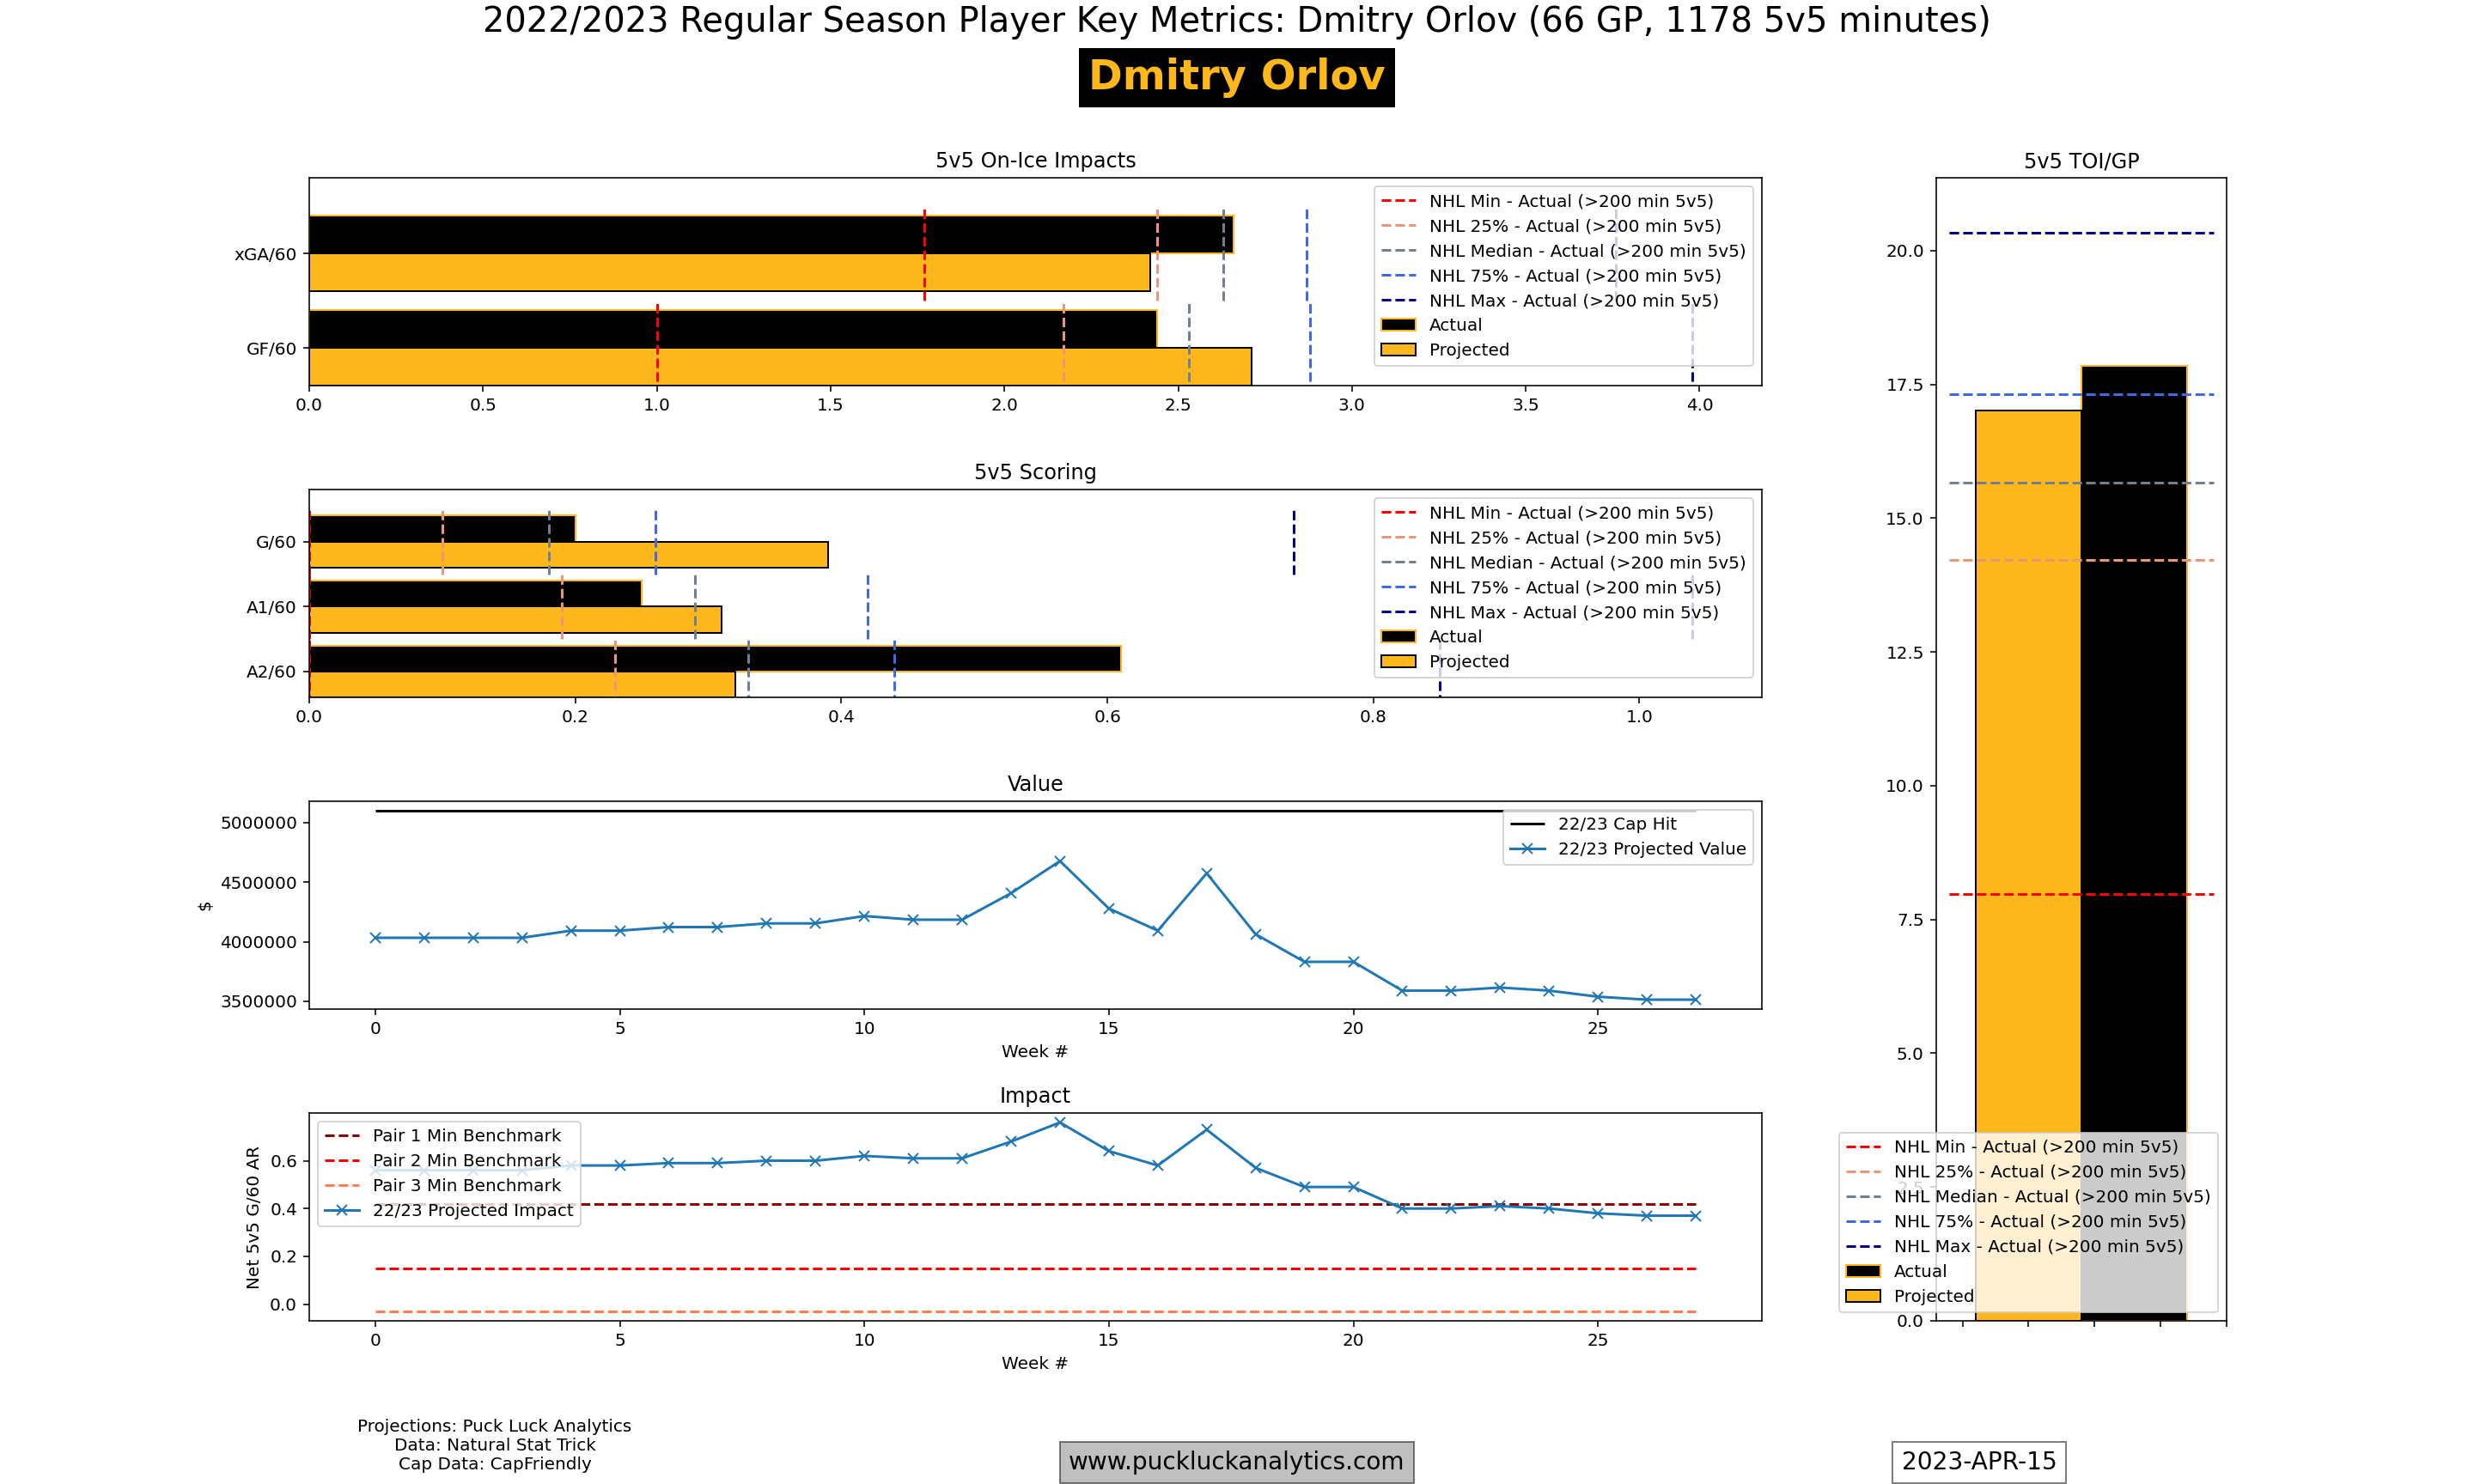Click the orange Projected bar for A1/60
Viewport: 2474px width, 1484px height.
coord(515,620)
